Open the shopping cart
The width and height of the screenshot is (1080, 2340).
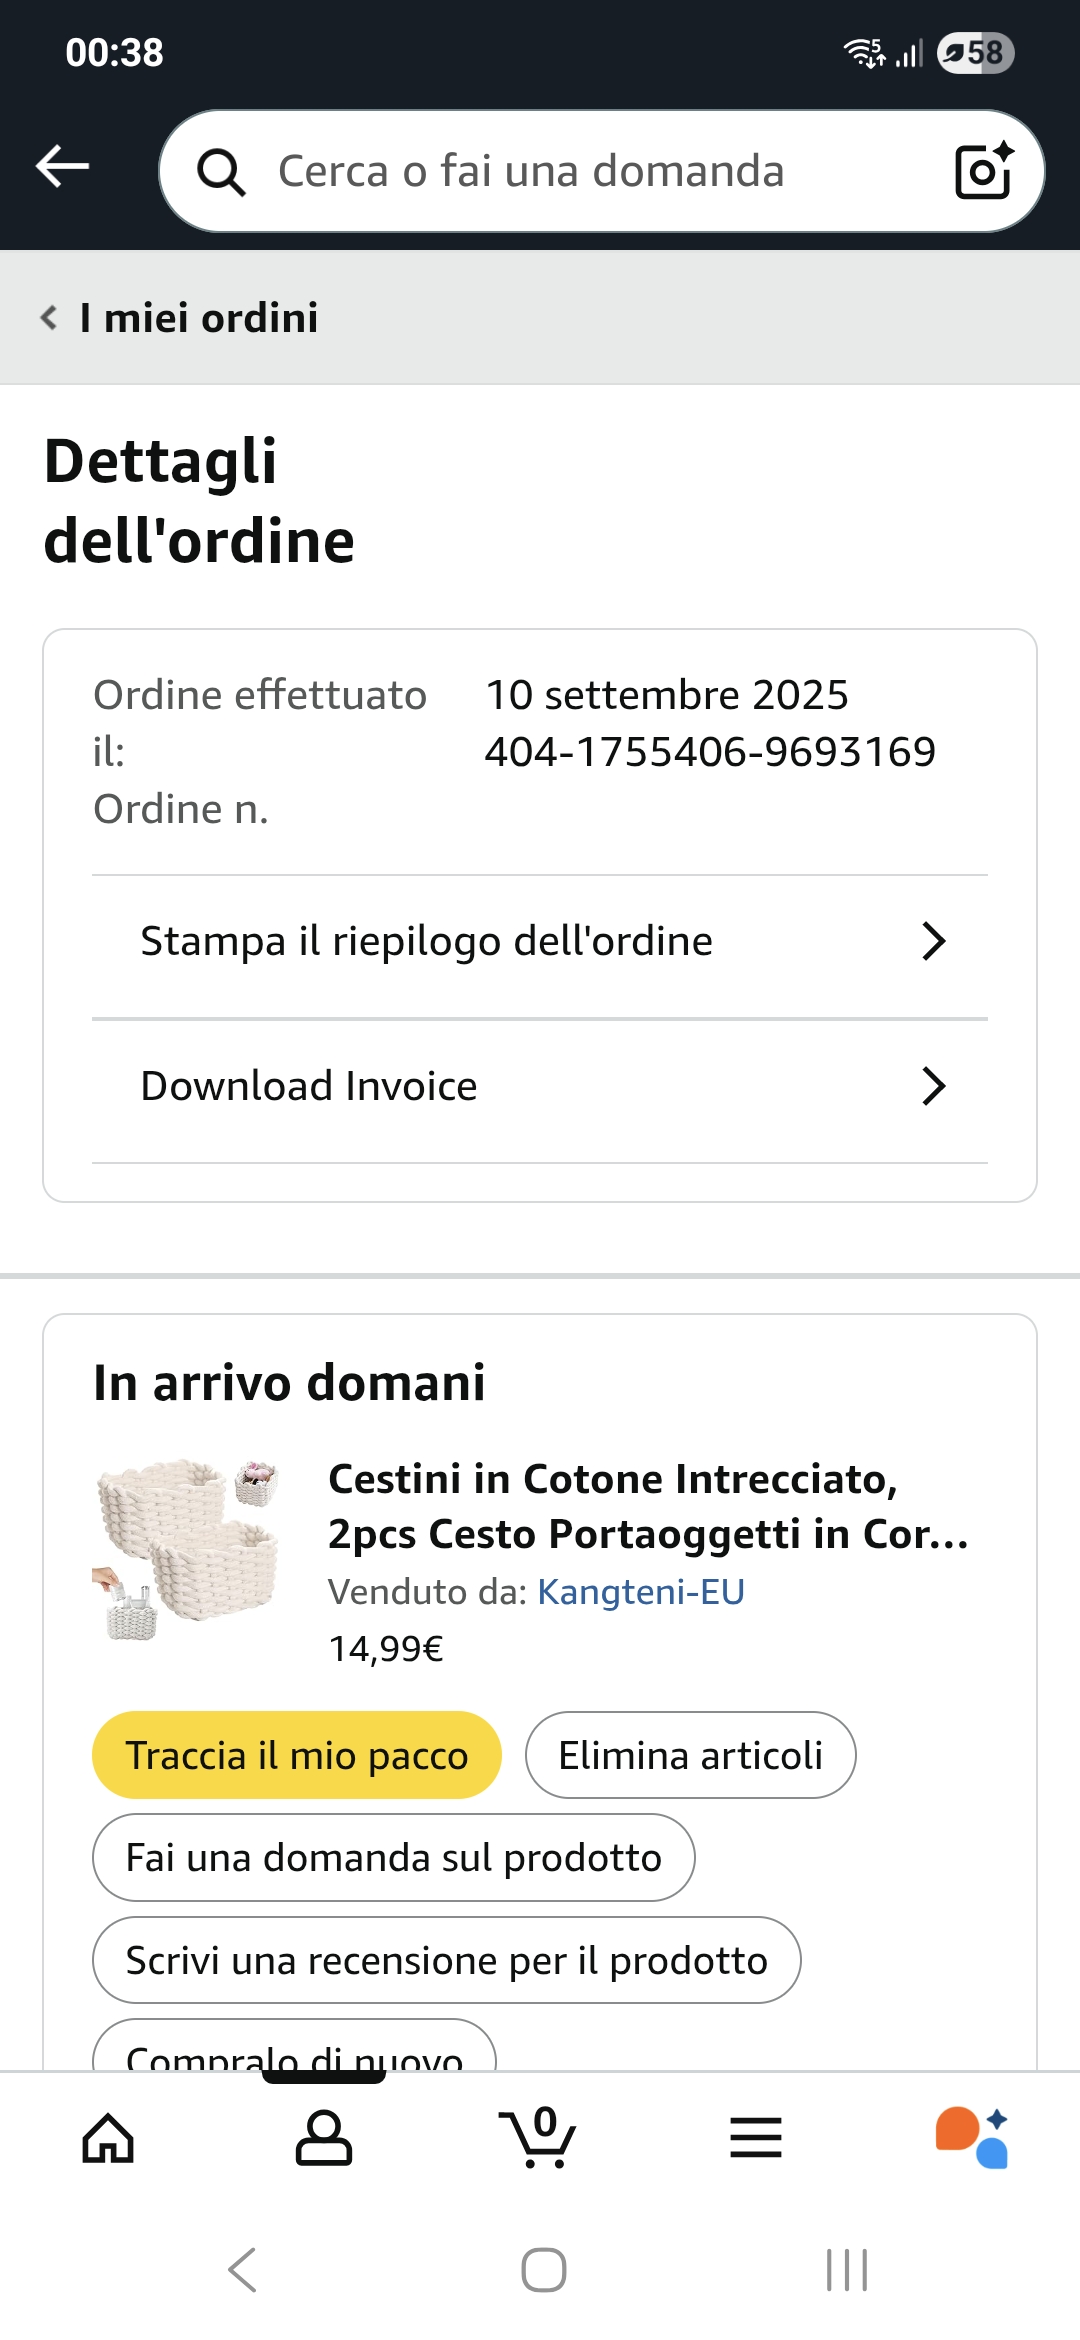(538, 2138)
